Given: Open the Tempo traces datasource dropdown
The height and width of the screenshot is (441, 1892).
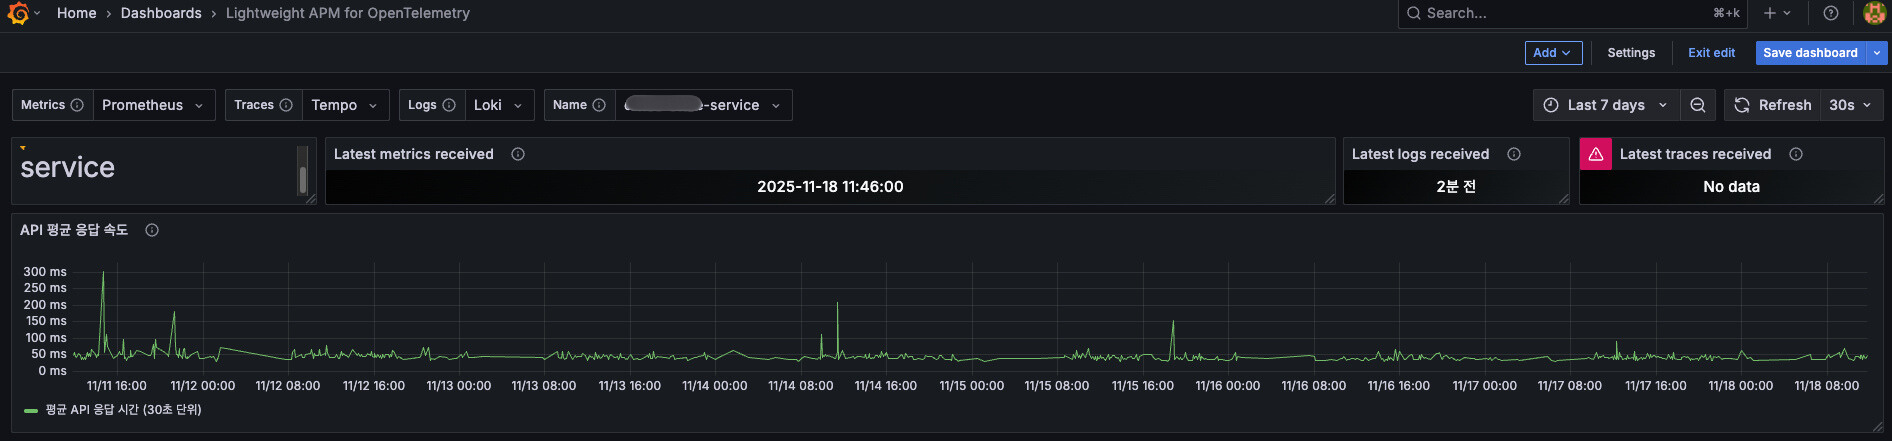Looking at the screenshot, I should coord(345,105).
